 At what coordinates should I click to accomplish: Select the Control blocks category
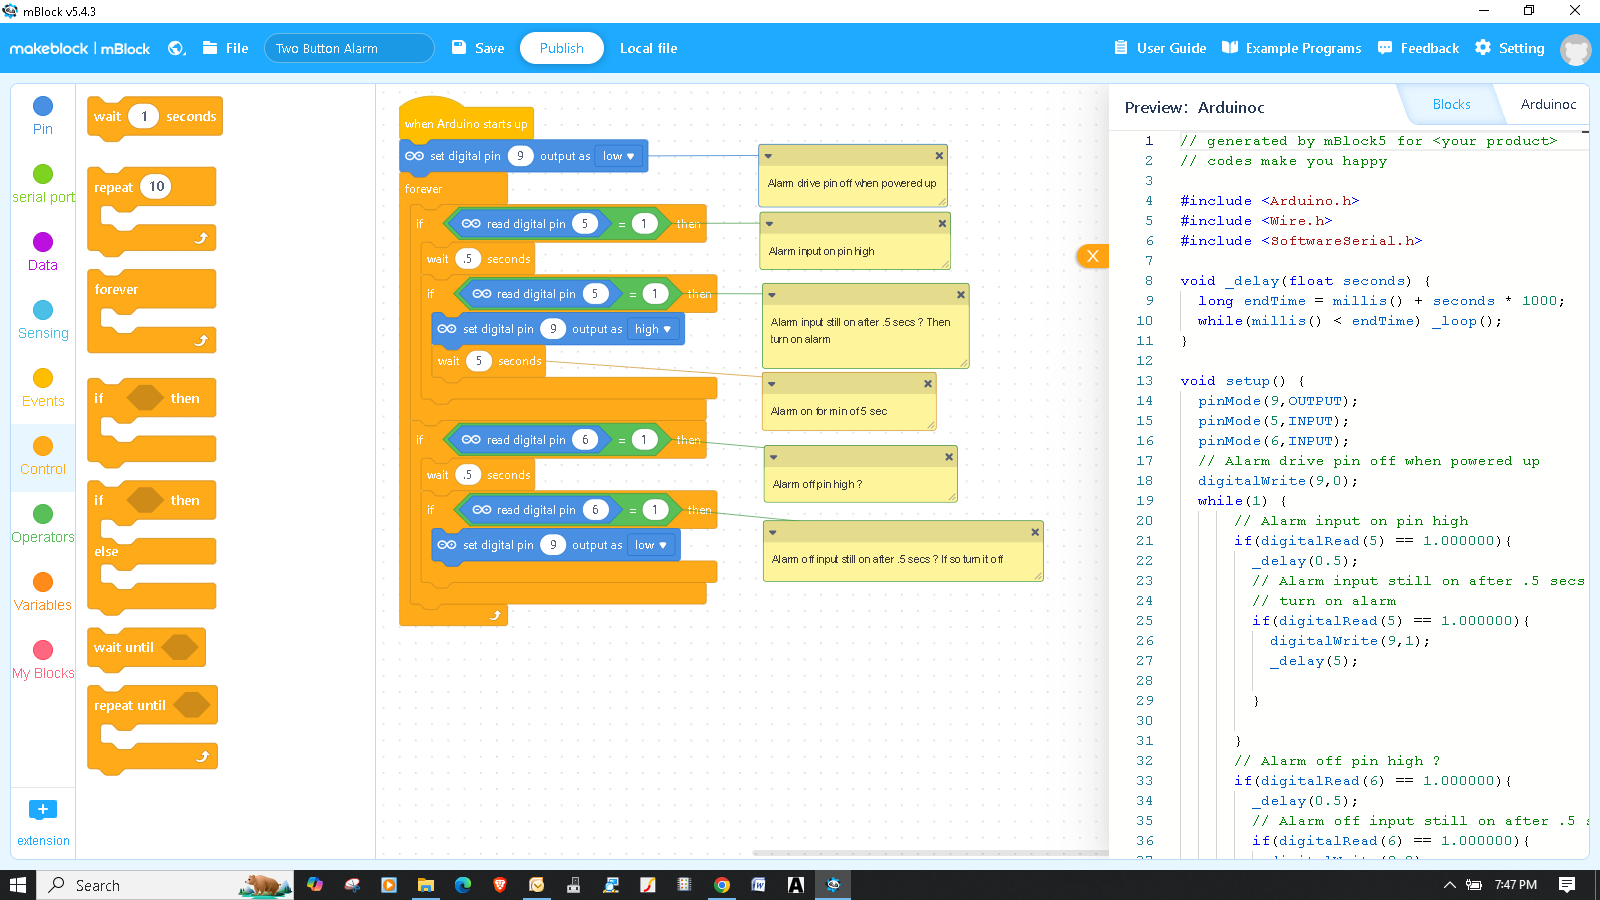pyautogui.click(x=43, y=456)
